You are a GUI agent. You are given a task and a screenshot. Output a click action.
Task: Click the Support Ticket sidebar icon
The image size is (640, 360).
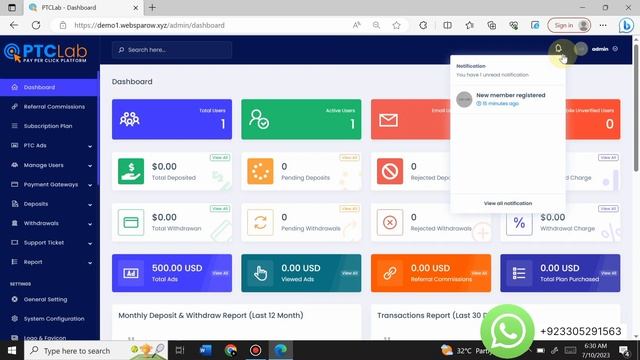(x=15, y=242)
